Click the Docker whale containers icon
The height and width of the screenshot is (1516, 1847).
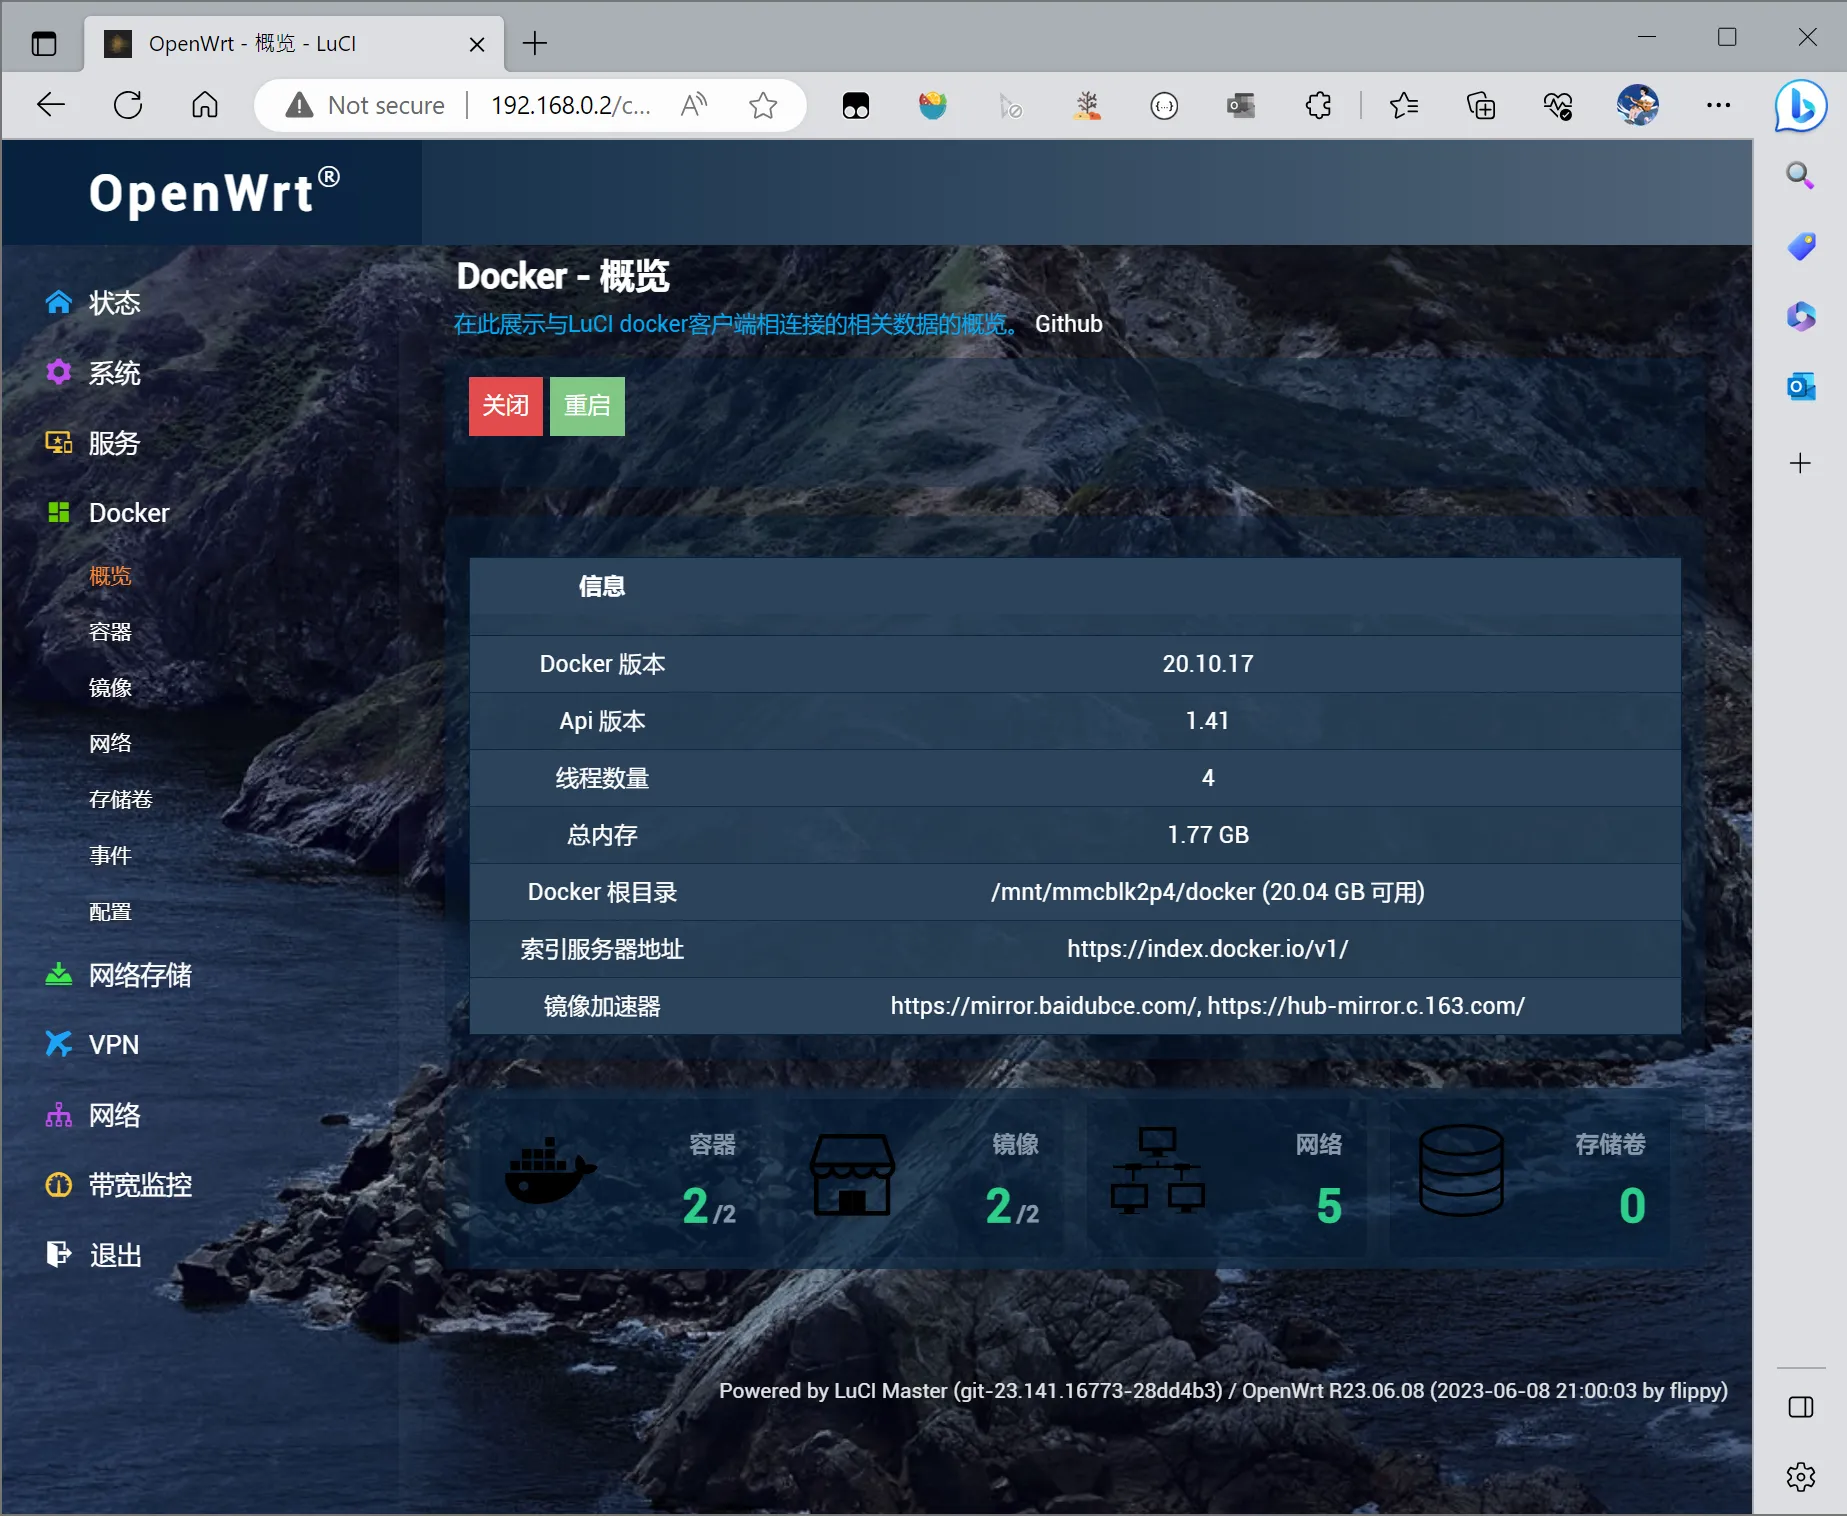click(550, 1171)
